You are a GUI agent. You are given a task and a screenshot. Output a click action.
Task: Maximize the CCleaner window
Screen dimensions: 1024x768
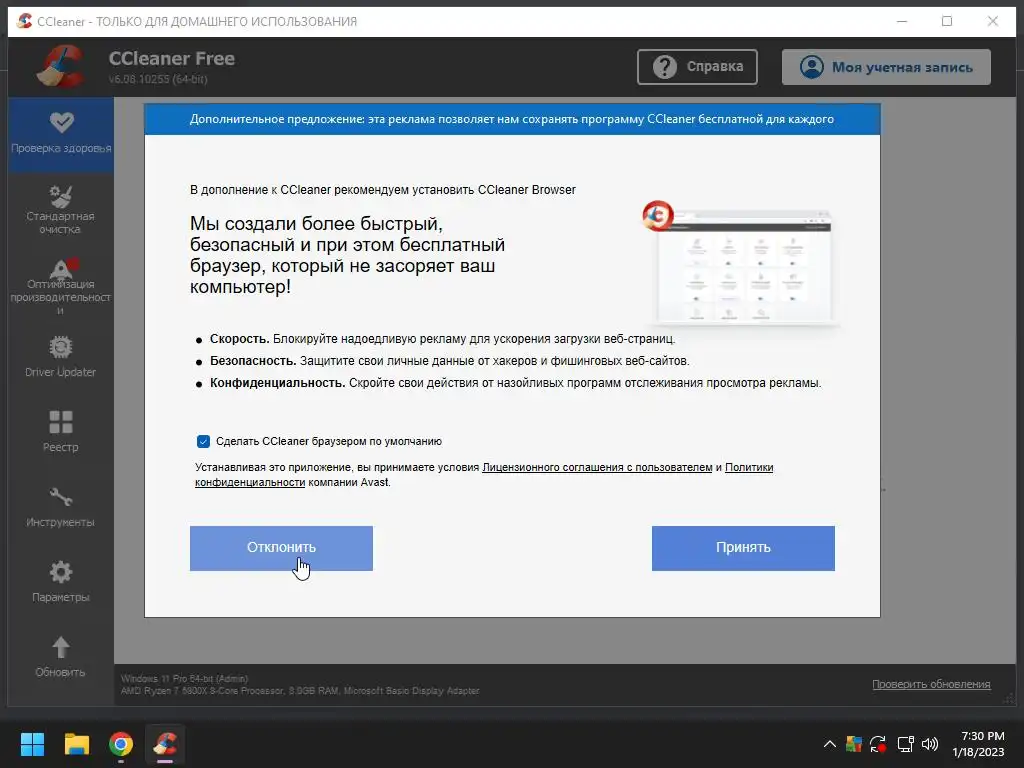(x=947, y=22)
